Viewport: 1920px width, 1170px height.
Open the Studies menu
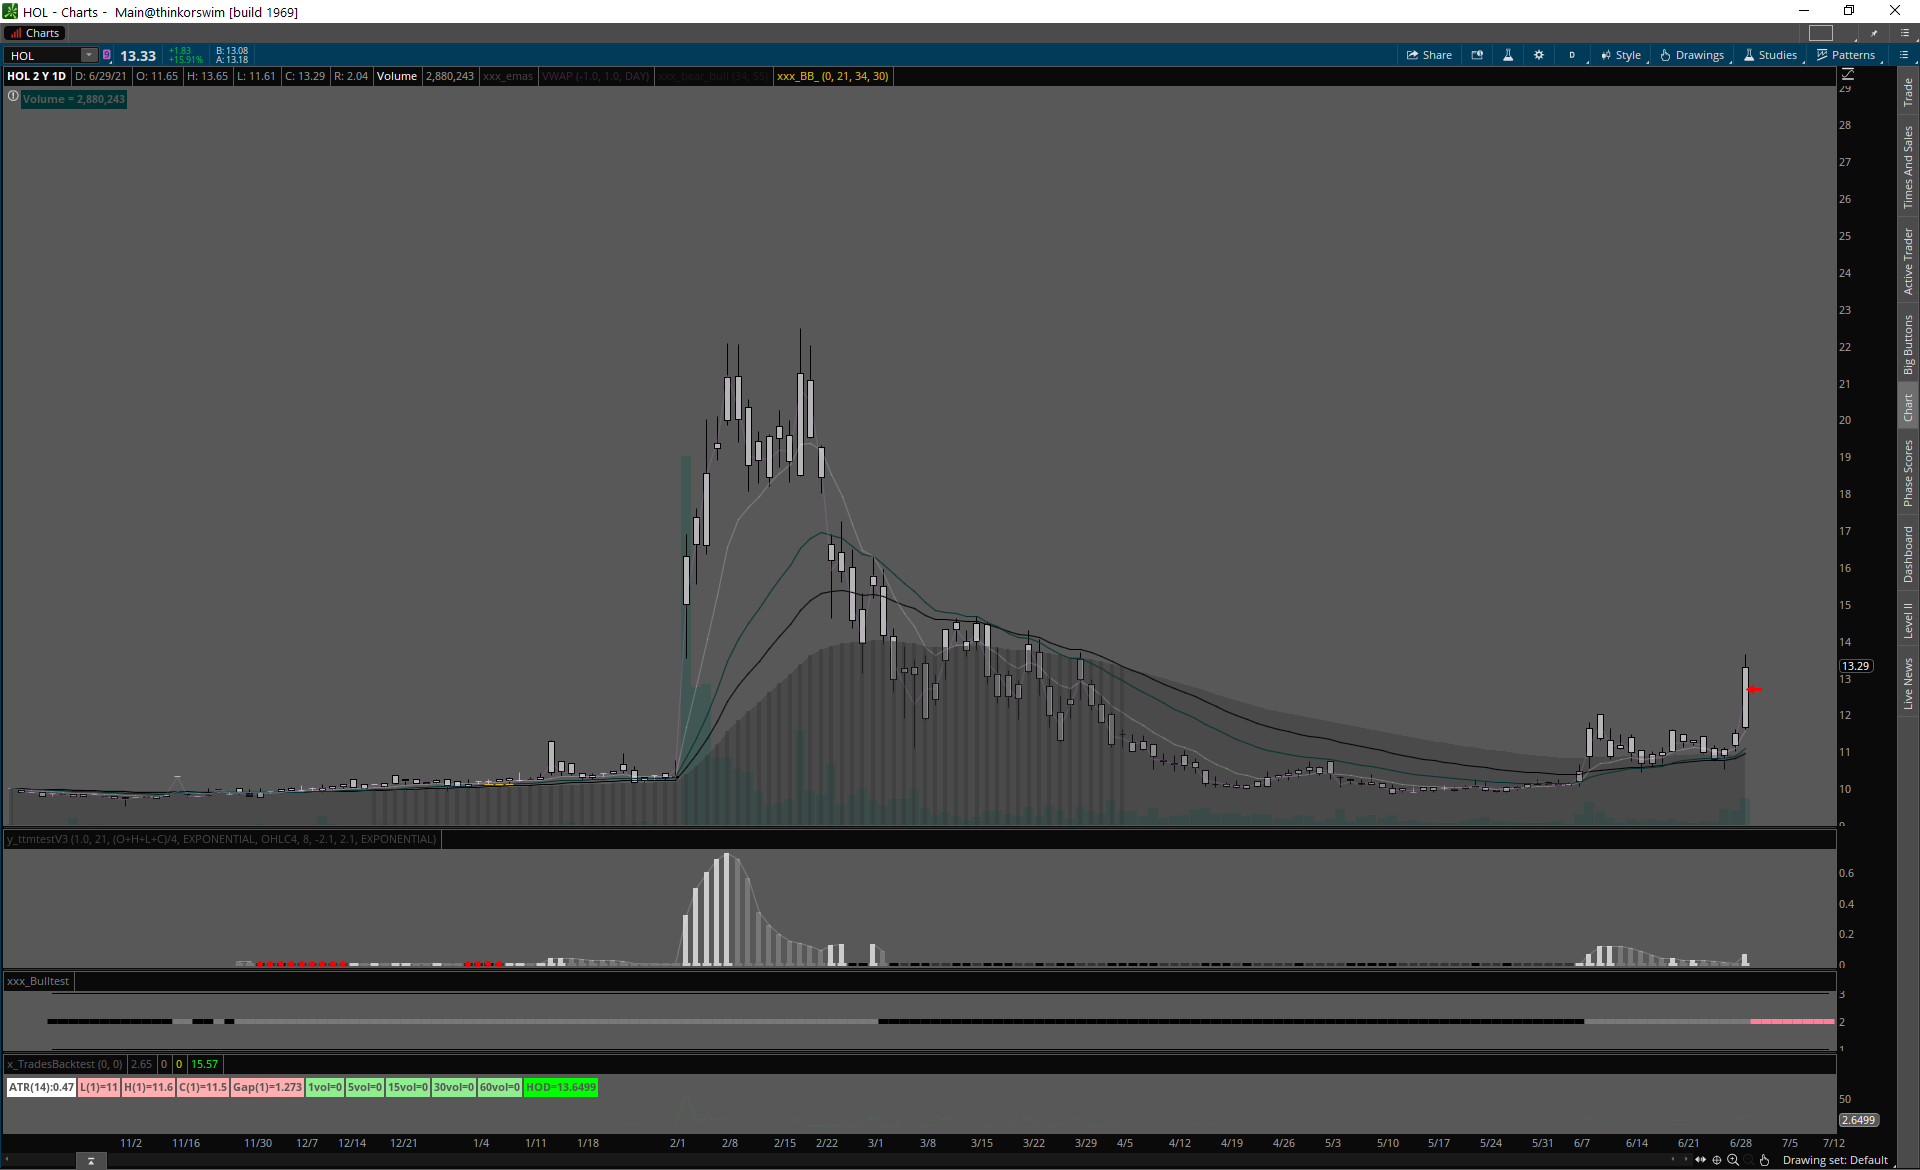pos(1771,55)
